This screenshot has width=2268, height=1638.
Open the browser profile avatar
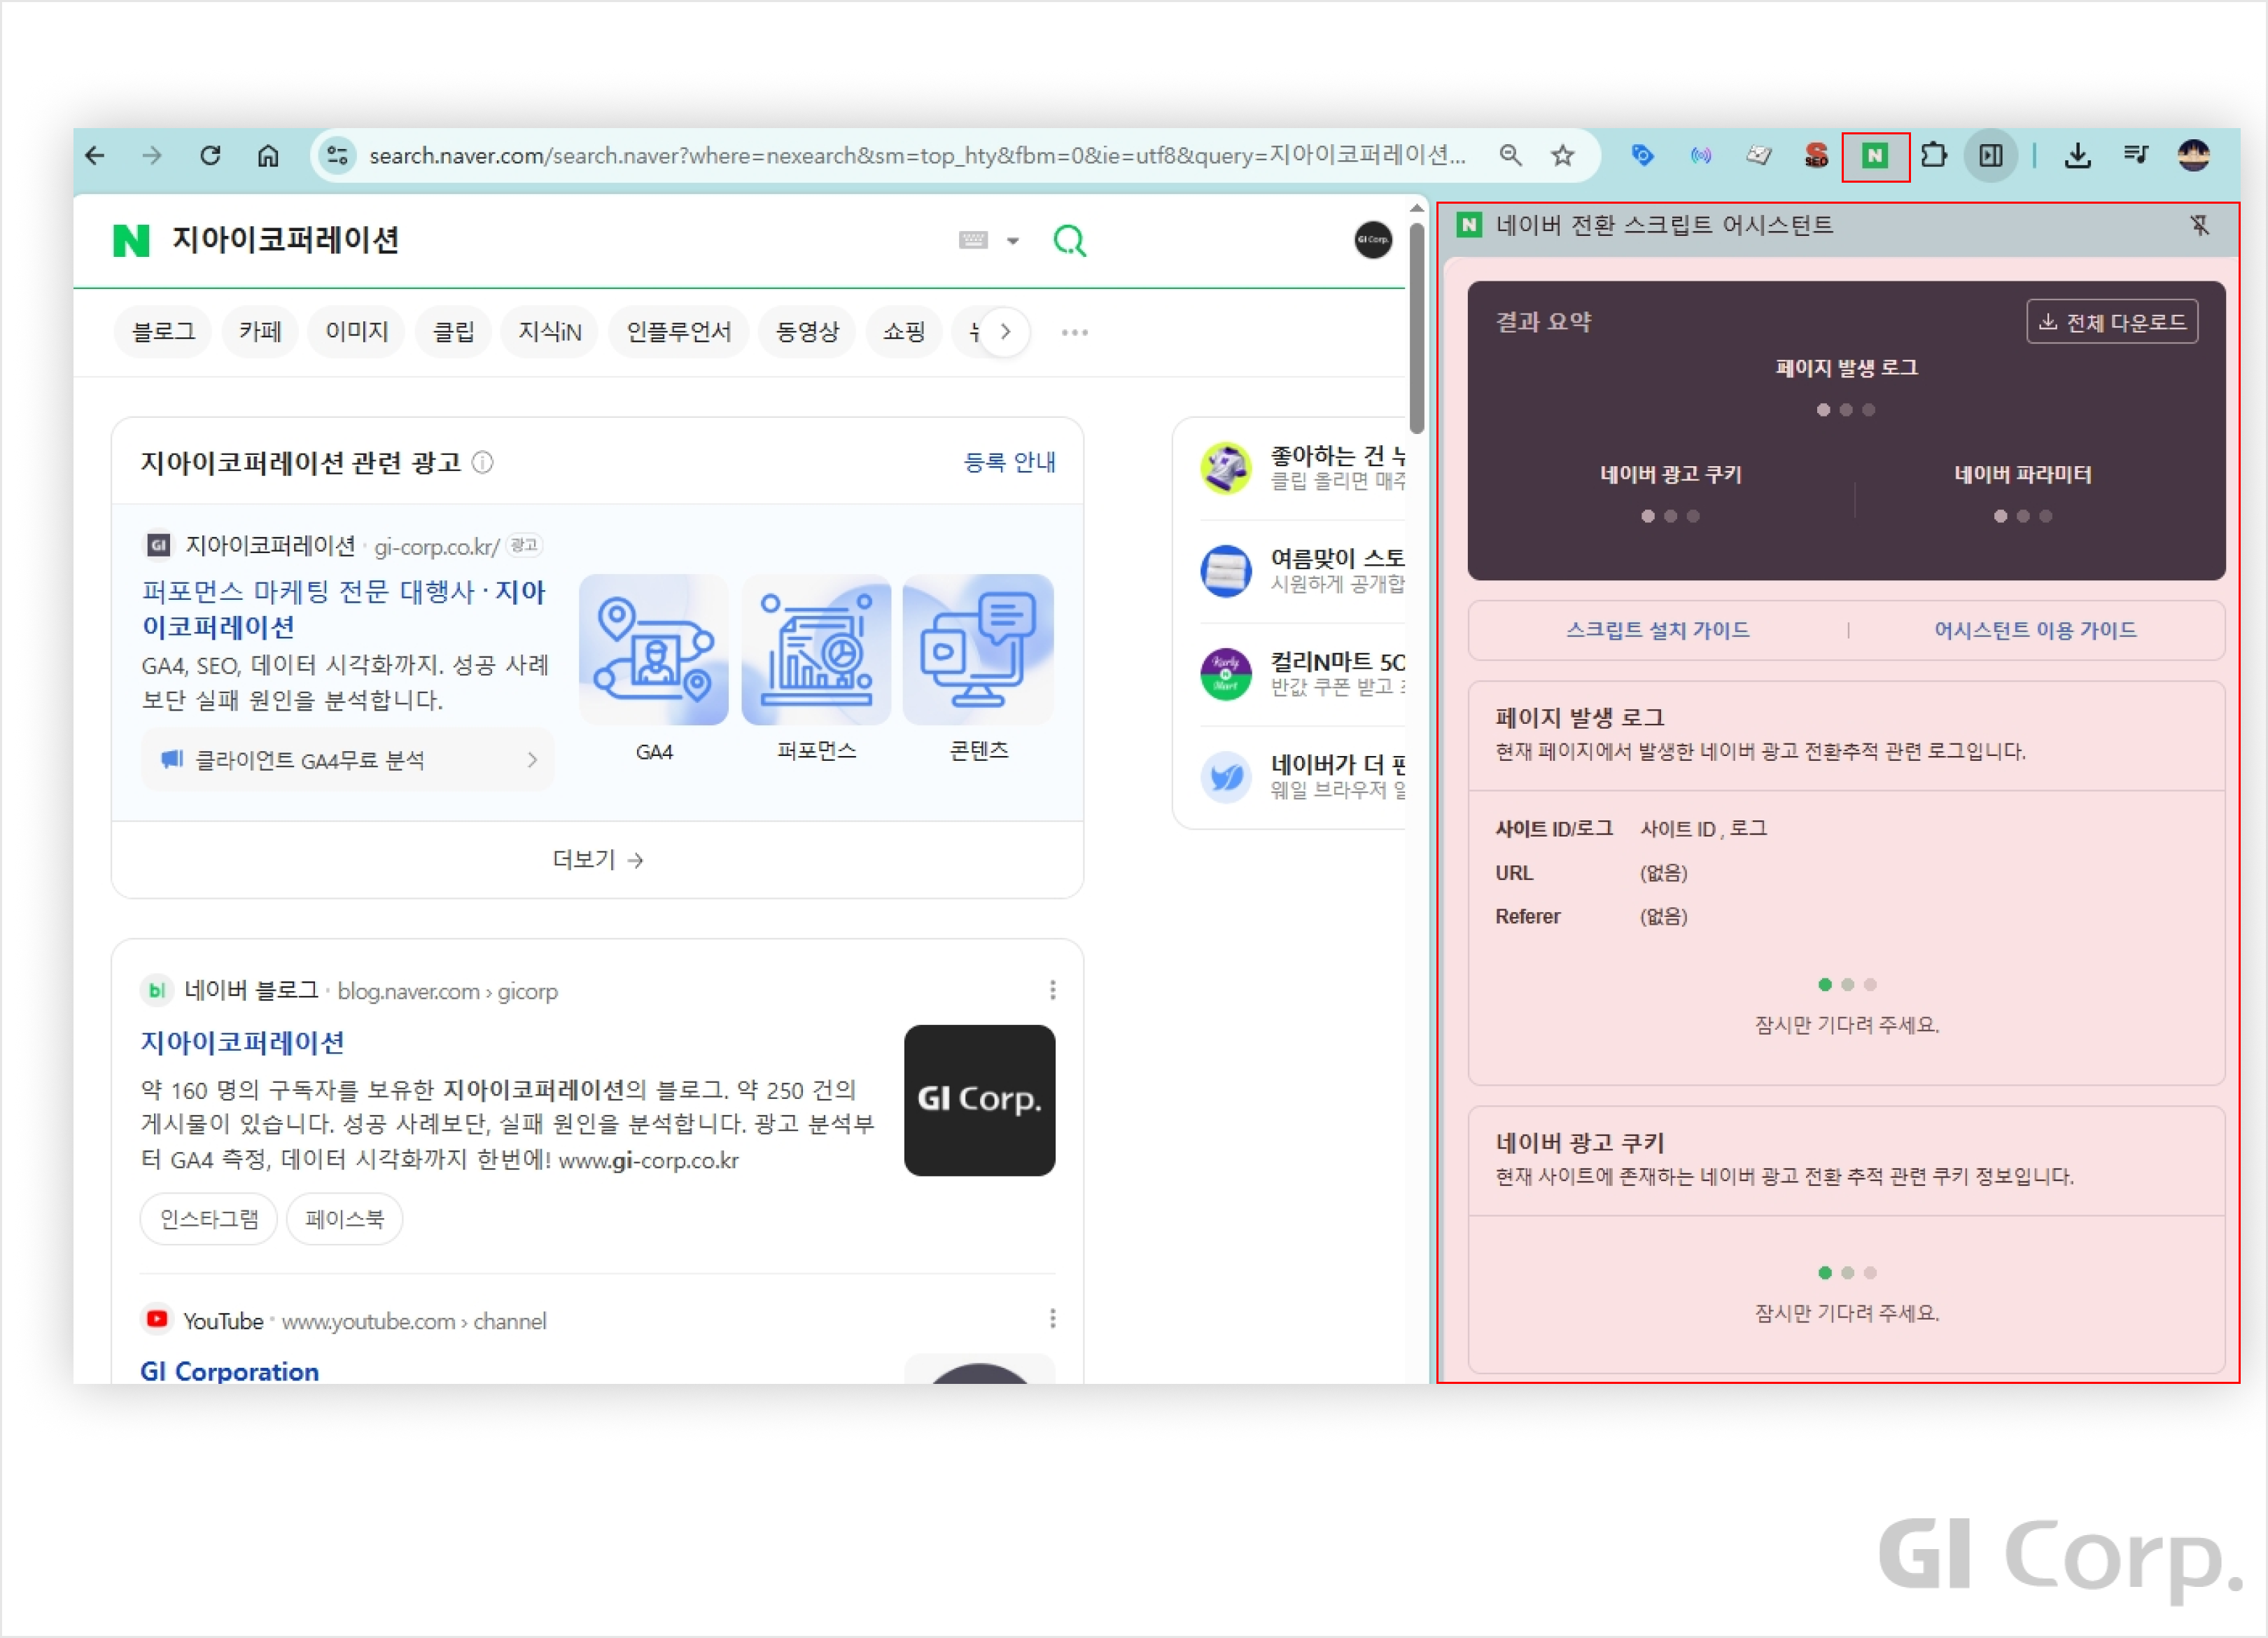(x=2194, y=156)
